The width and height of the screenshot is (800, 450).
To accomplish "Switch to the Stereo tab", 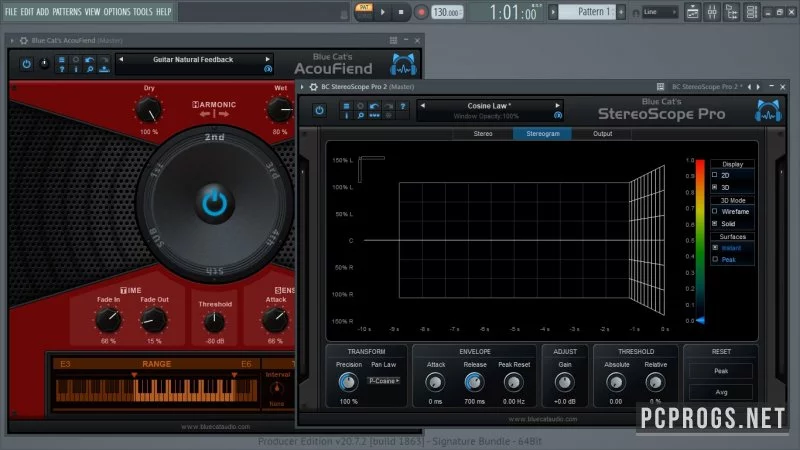I will pyautogui.click(x=483, y=134).
